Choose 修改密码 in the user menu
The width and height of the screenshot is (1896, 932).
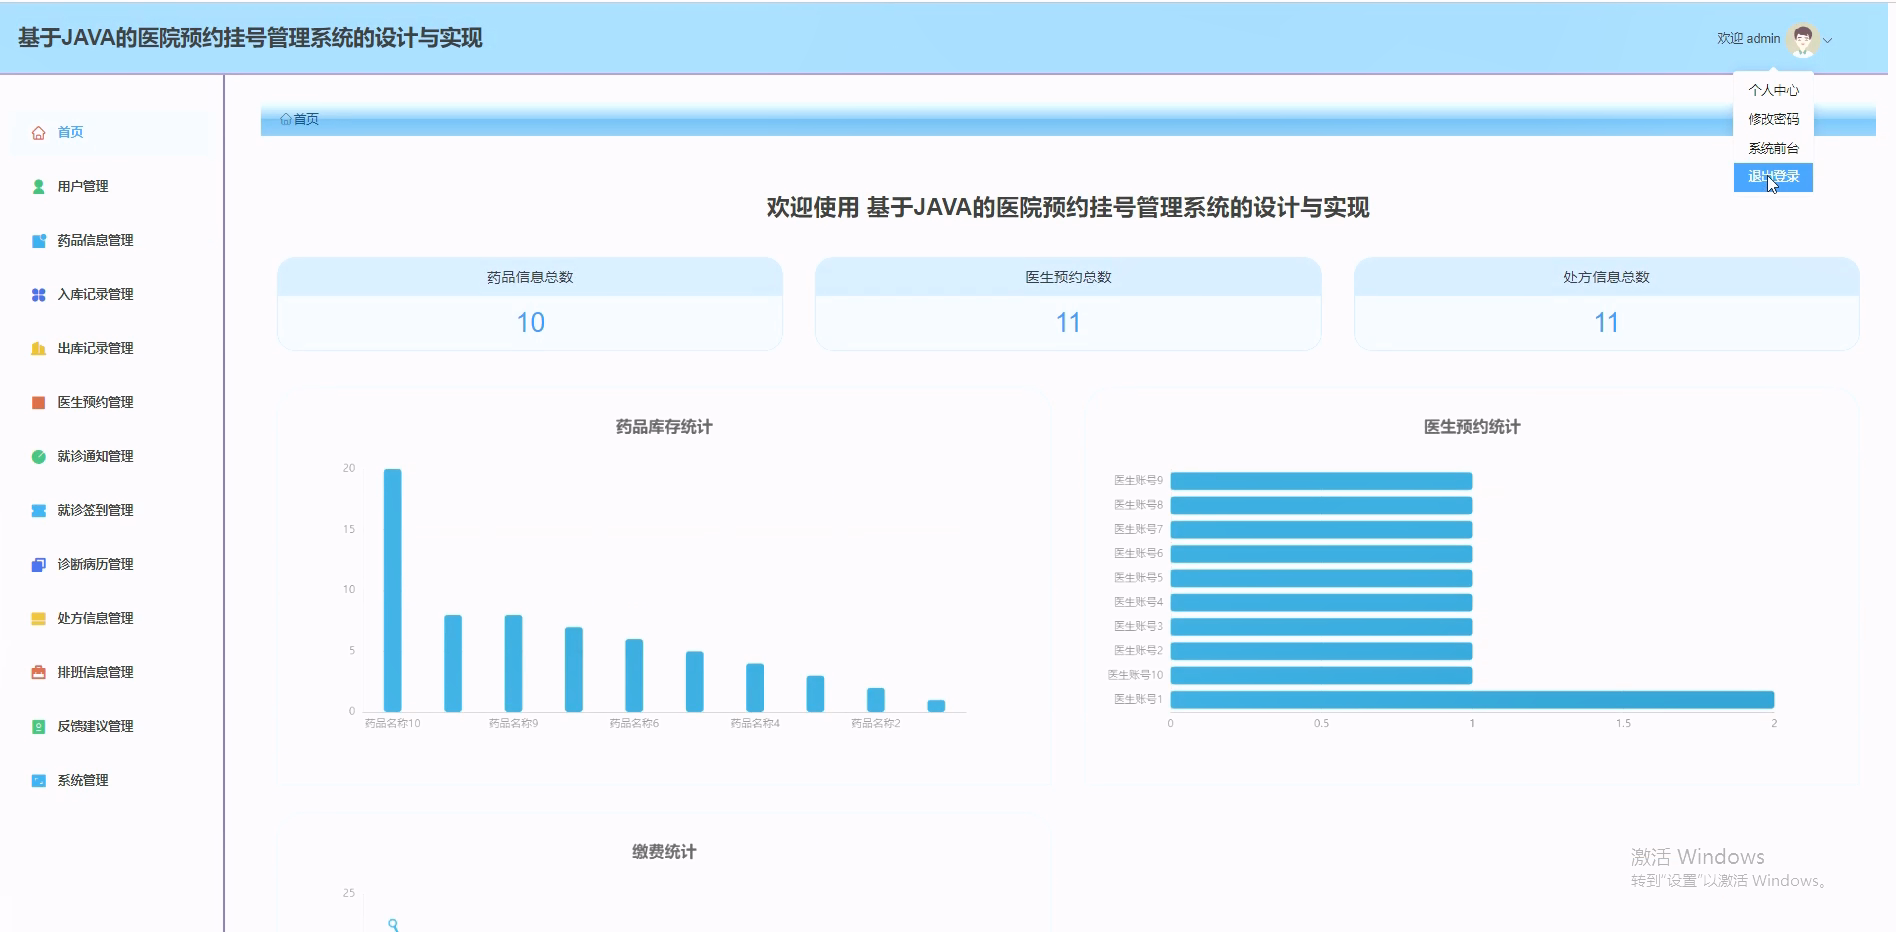[1773, 119]
